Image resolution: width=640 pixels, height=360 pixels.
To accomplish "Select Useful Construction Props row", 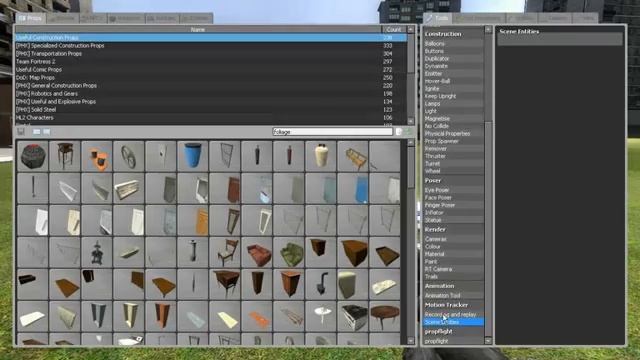I will click(x=211, y=38).
